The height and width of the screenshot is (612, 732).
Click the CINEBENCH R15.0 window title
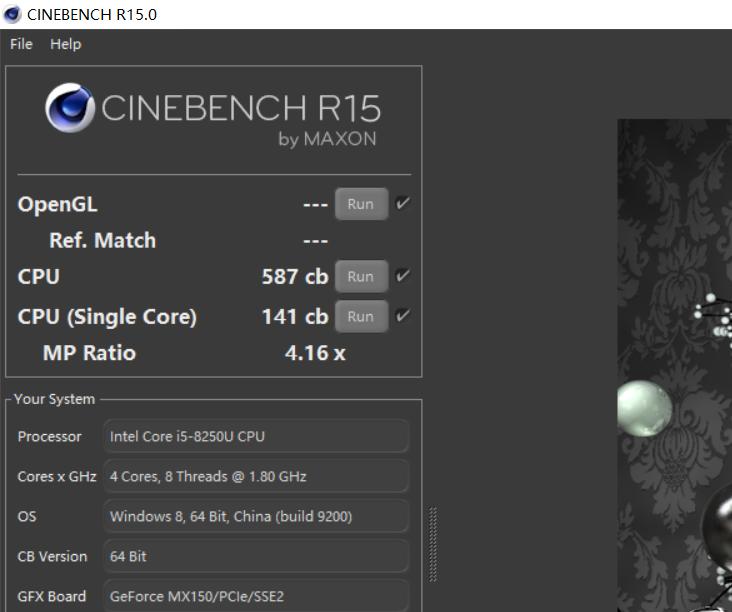92,14
